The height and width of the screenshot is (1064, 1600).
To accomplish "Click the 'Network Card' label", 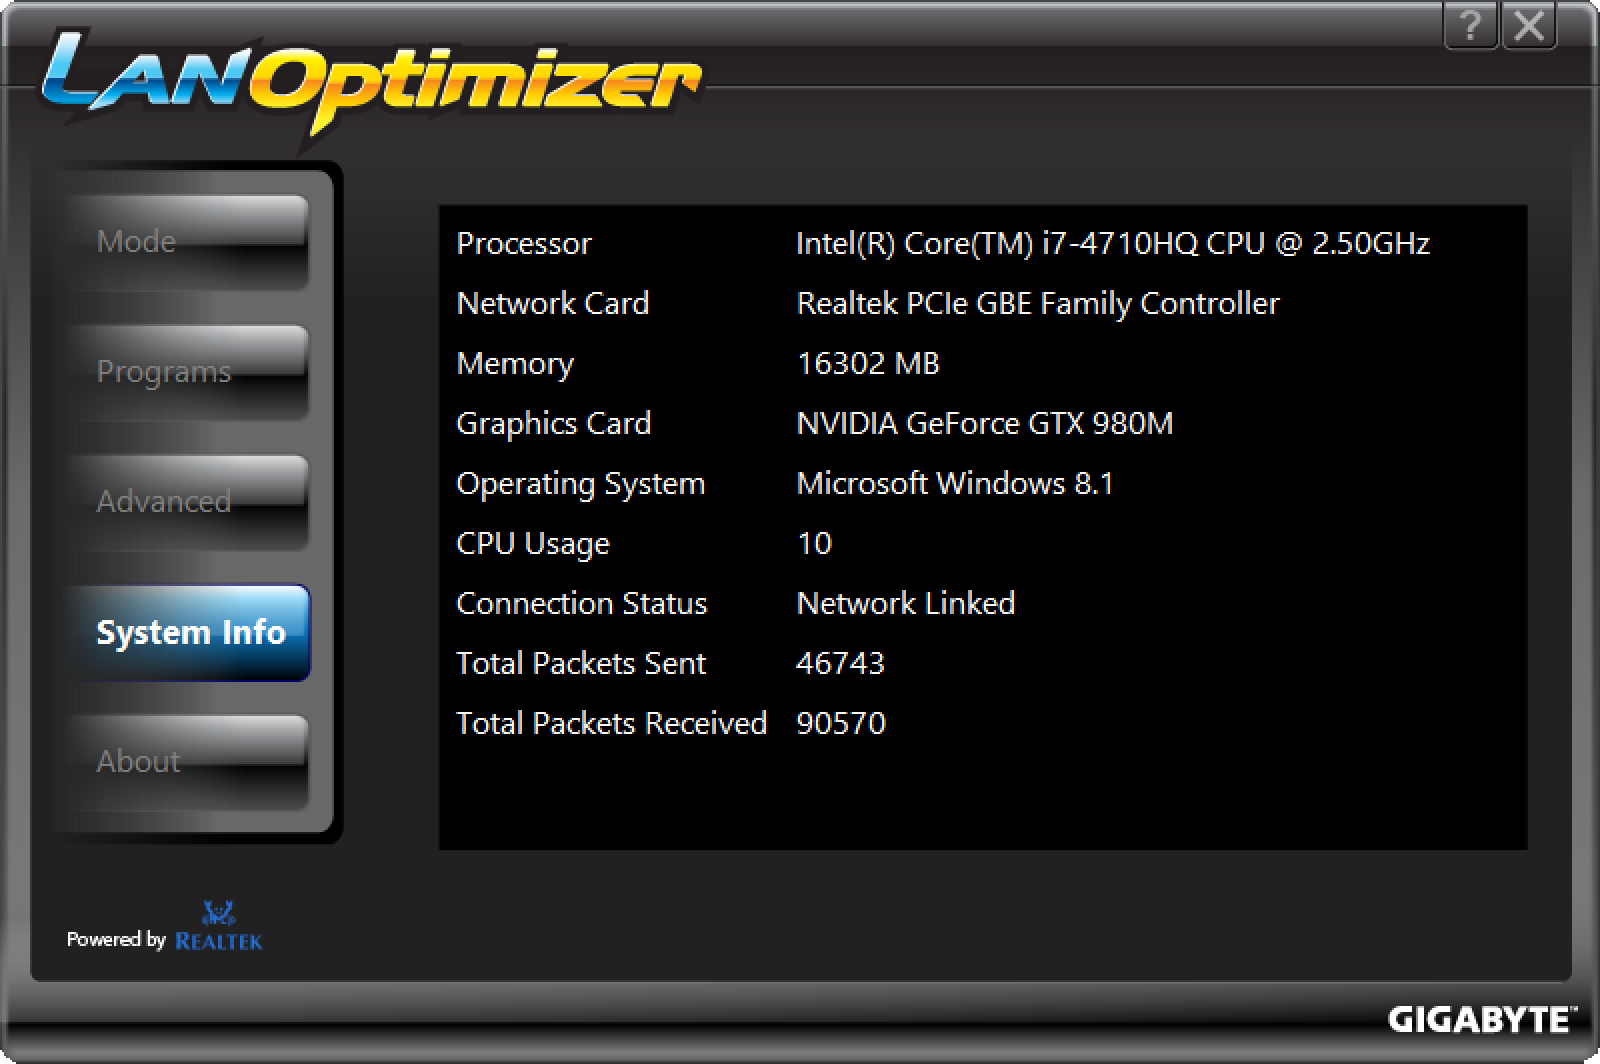I will (x=553, y=303).
